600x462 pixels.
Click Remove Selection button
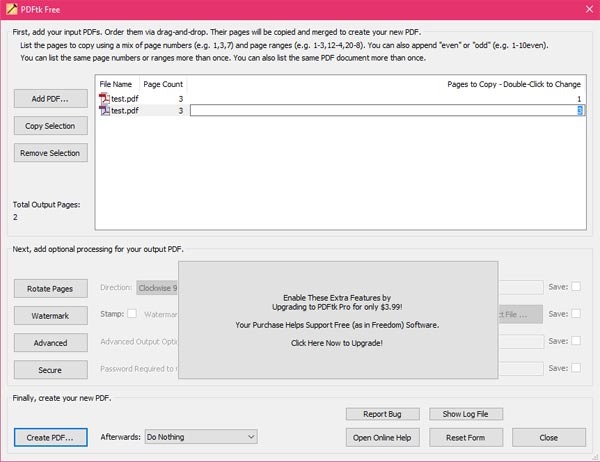51,153
